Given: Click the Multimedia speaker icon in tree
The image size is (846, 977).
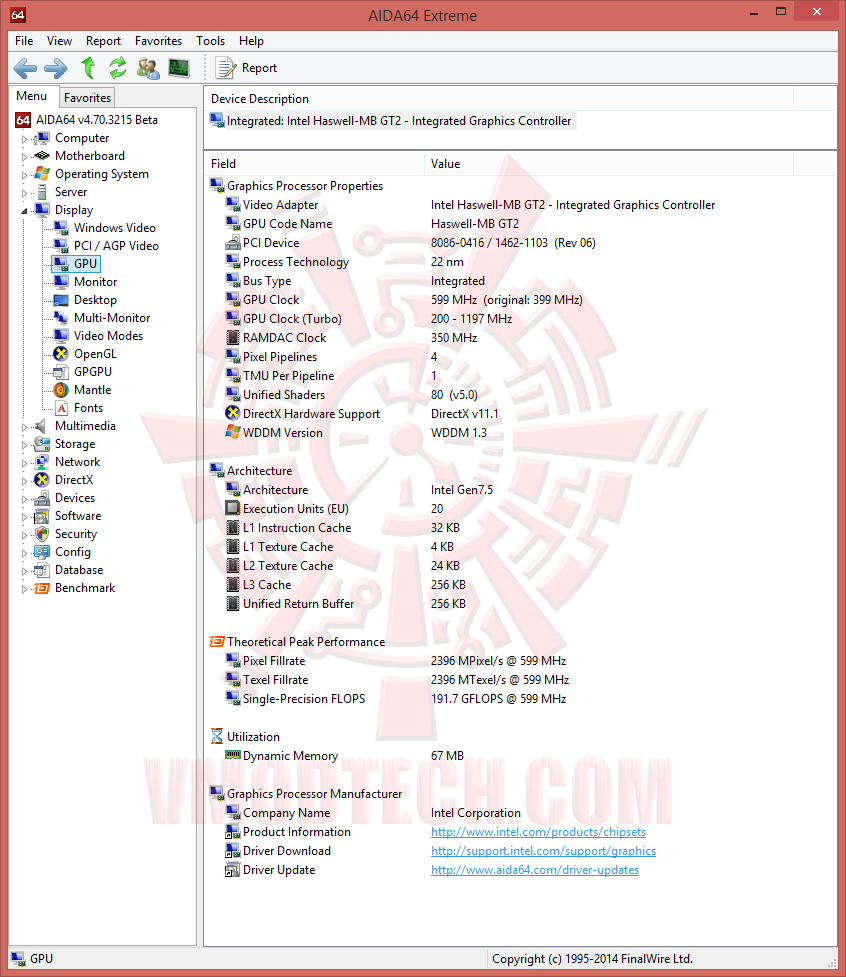Looking at the screenshot, I should click(x=42, y=426).
